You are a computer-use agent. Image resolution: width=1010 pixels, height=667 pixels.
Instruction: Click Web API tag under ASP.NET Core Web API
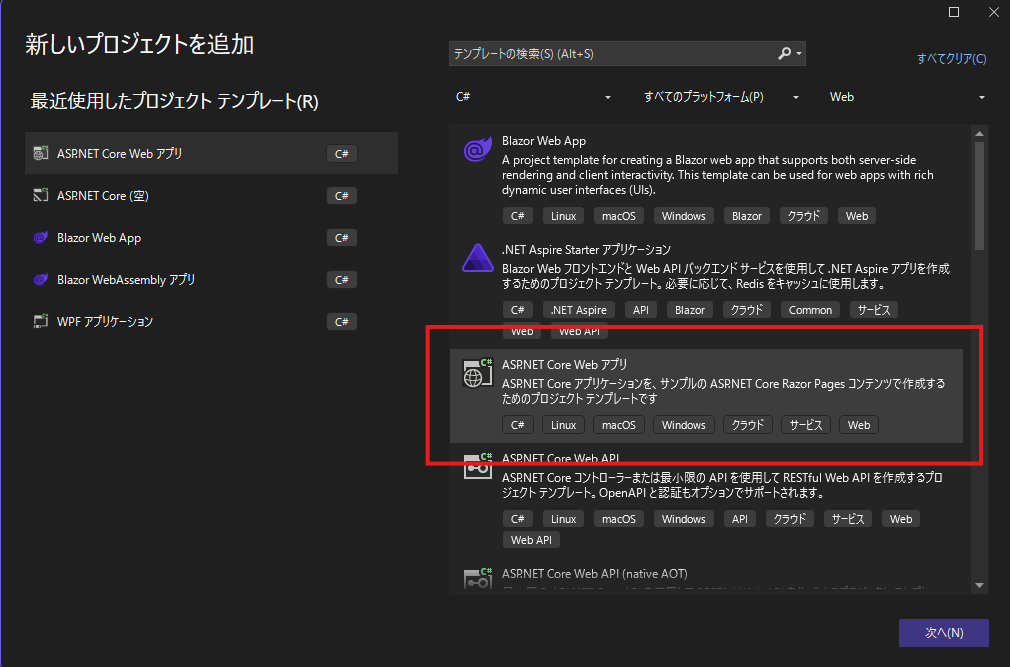[531, 540]
